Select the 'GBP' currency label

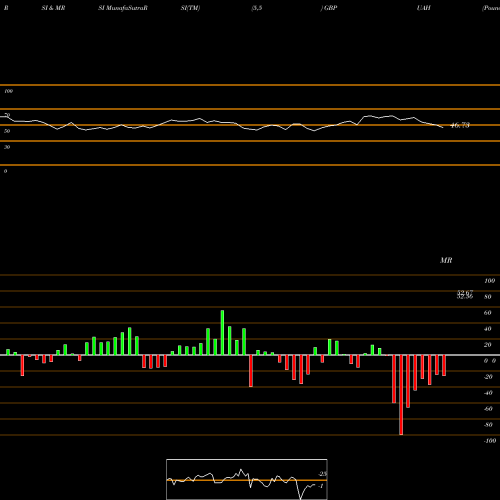point(330,8)
